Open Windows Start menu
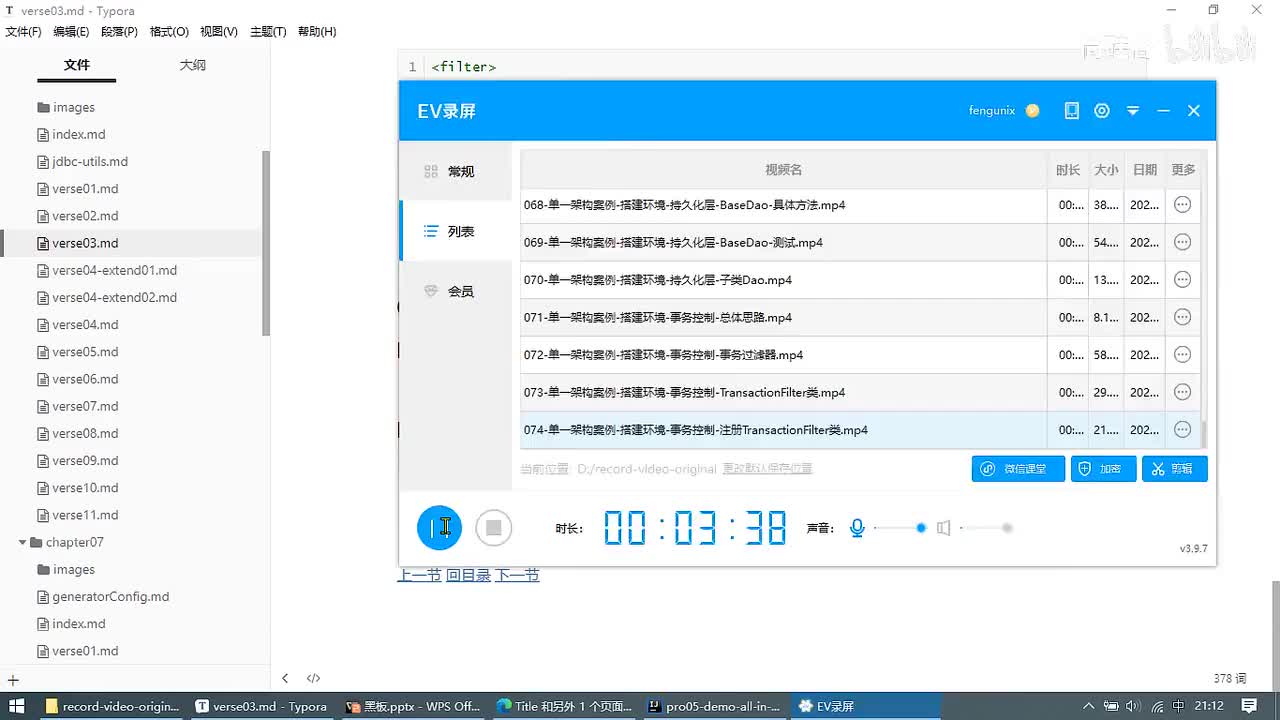The width and height of the screenshot is (1280, 720). [18, 706]
